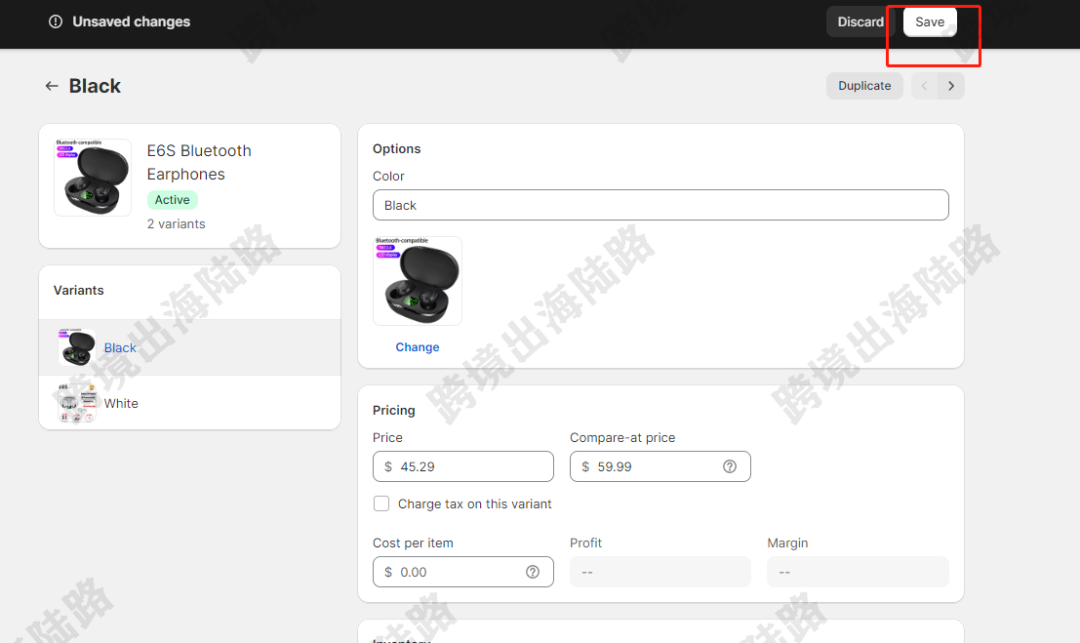Click the Variants heading
Screen dimensions: 1080x643
click(79, 291)
